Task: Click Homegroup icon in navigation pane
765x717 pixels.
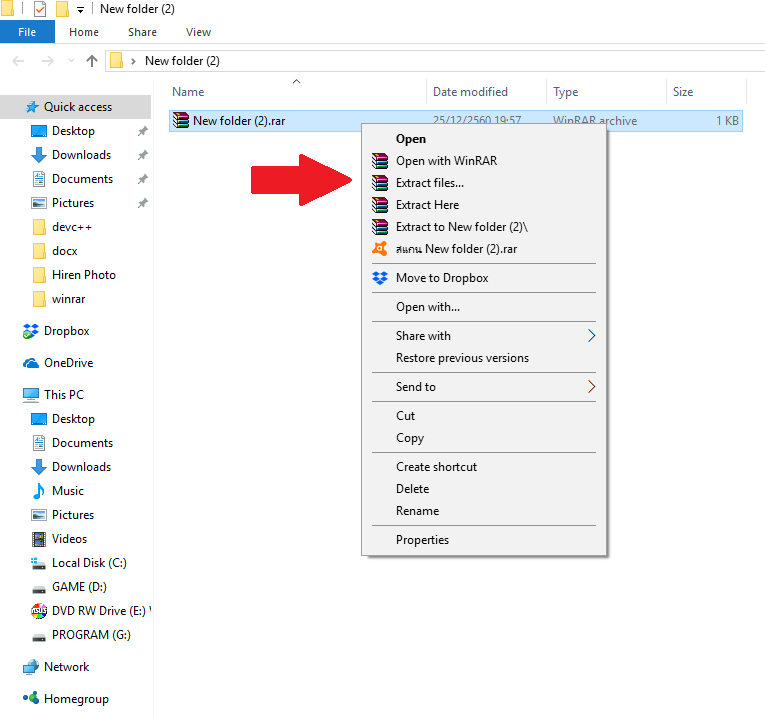Action: pyautogui.click(x=31, y=698)
